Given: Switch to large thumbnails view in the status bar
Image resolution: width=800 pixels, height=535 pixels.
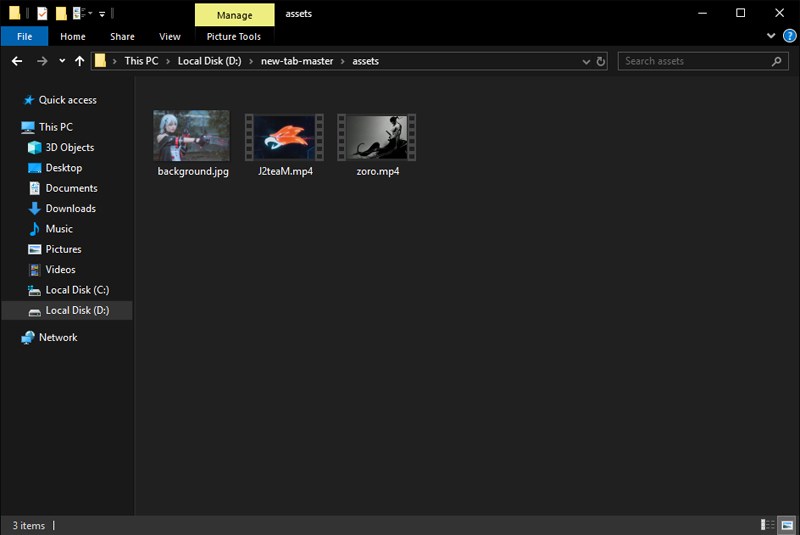Looking at the screenshot, I should [x=785, y=525].
